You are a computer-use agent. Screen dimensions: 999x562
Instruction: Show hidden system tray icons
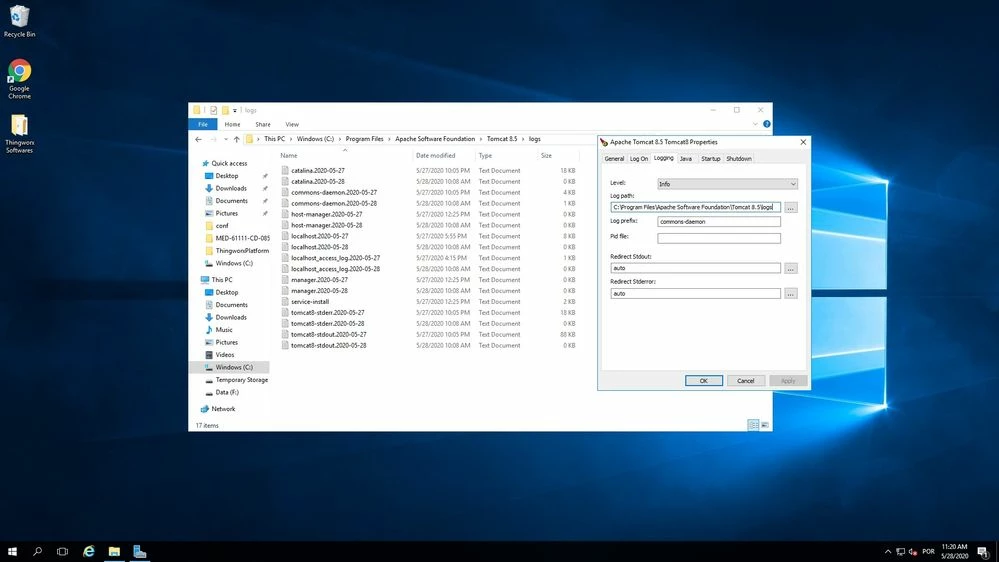888,551
